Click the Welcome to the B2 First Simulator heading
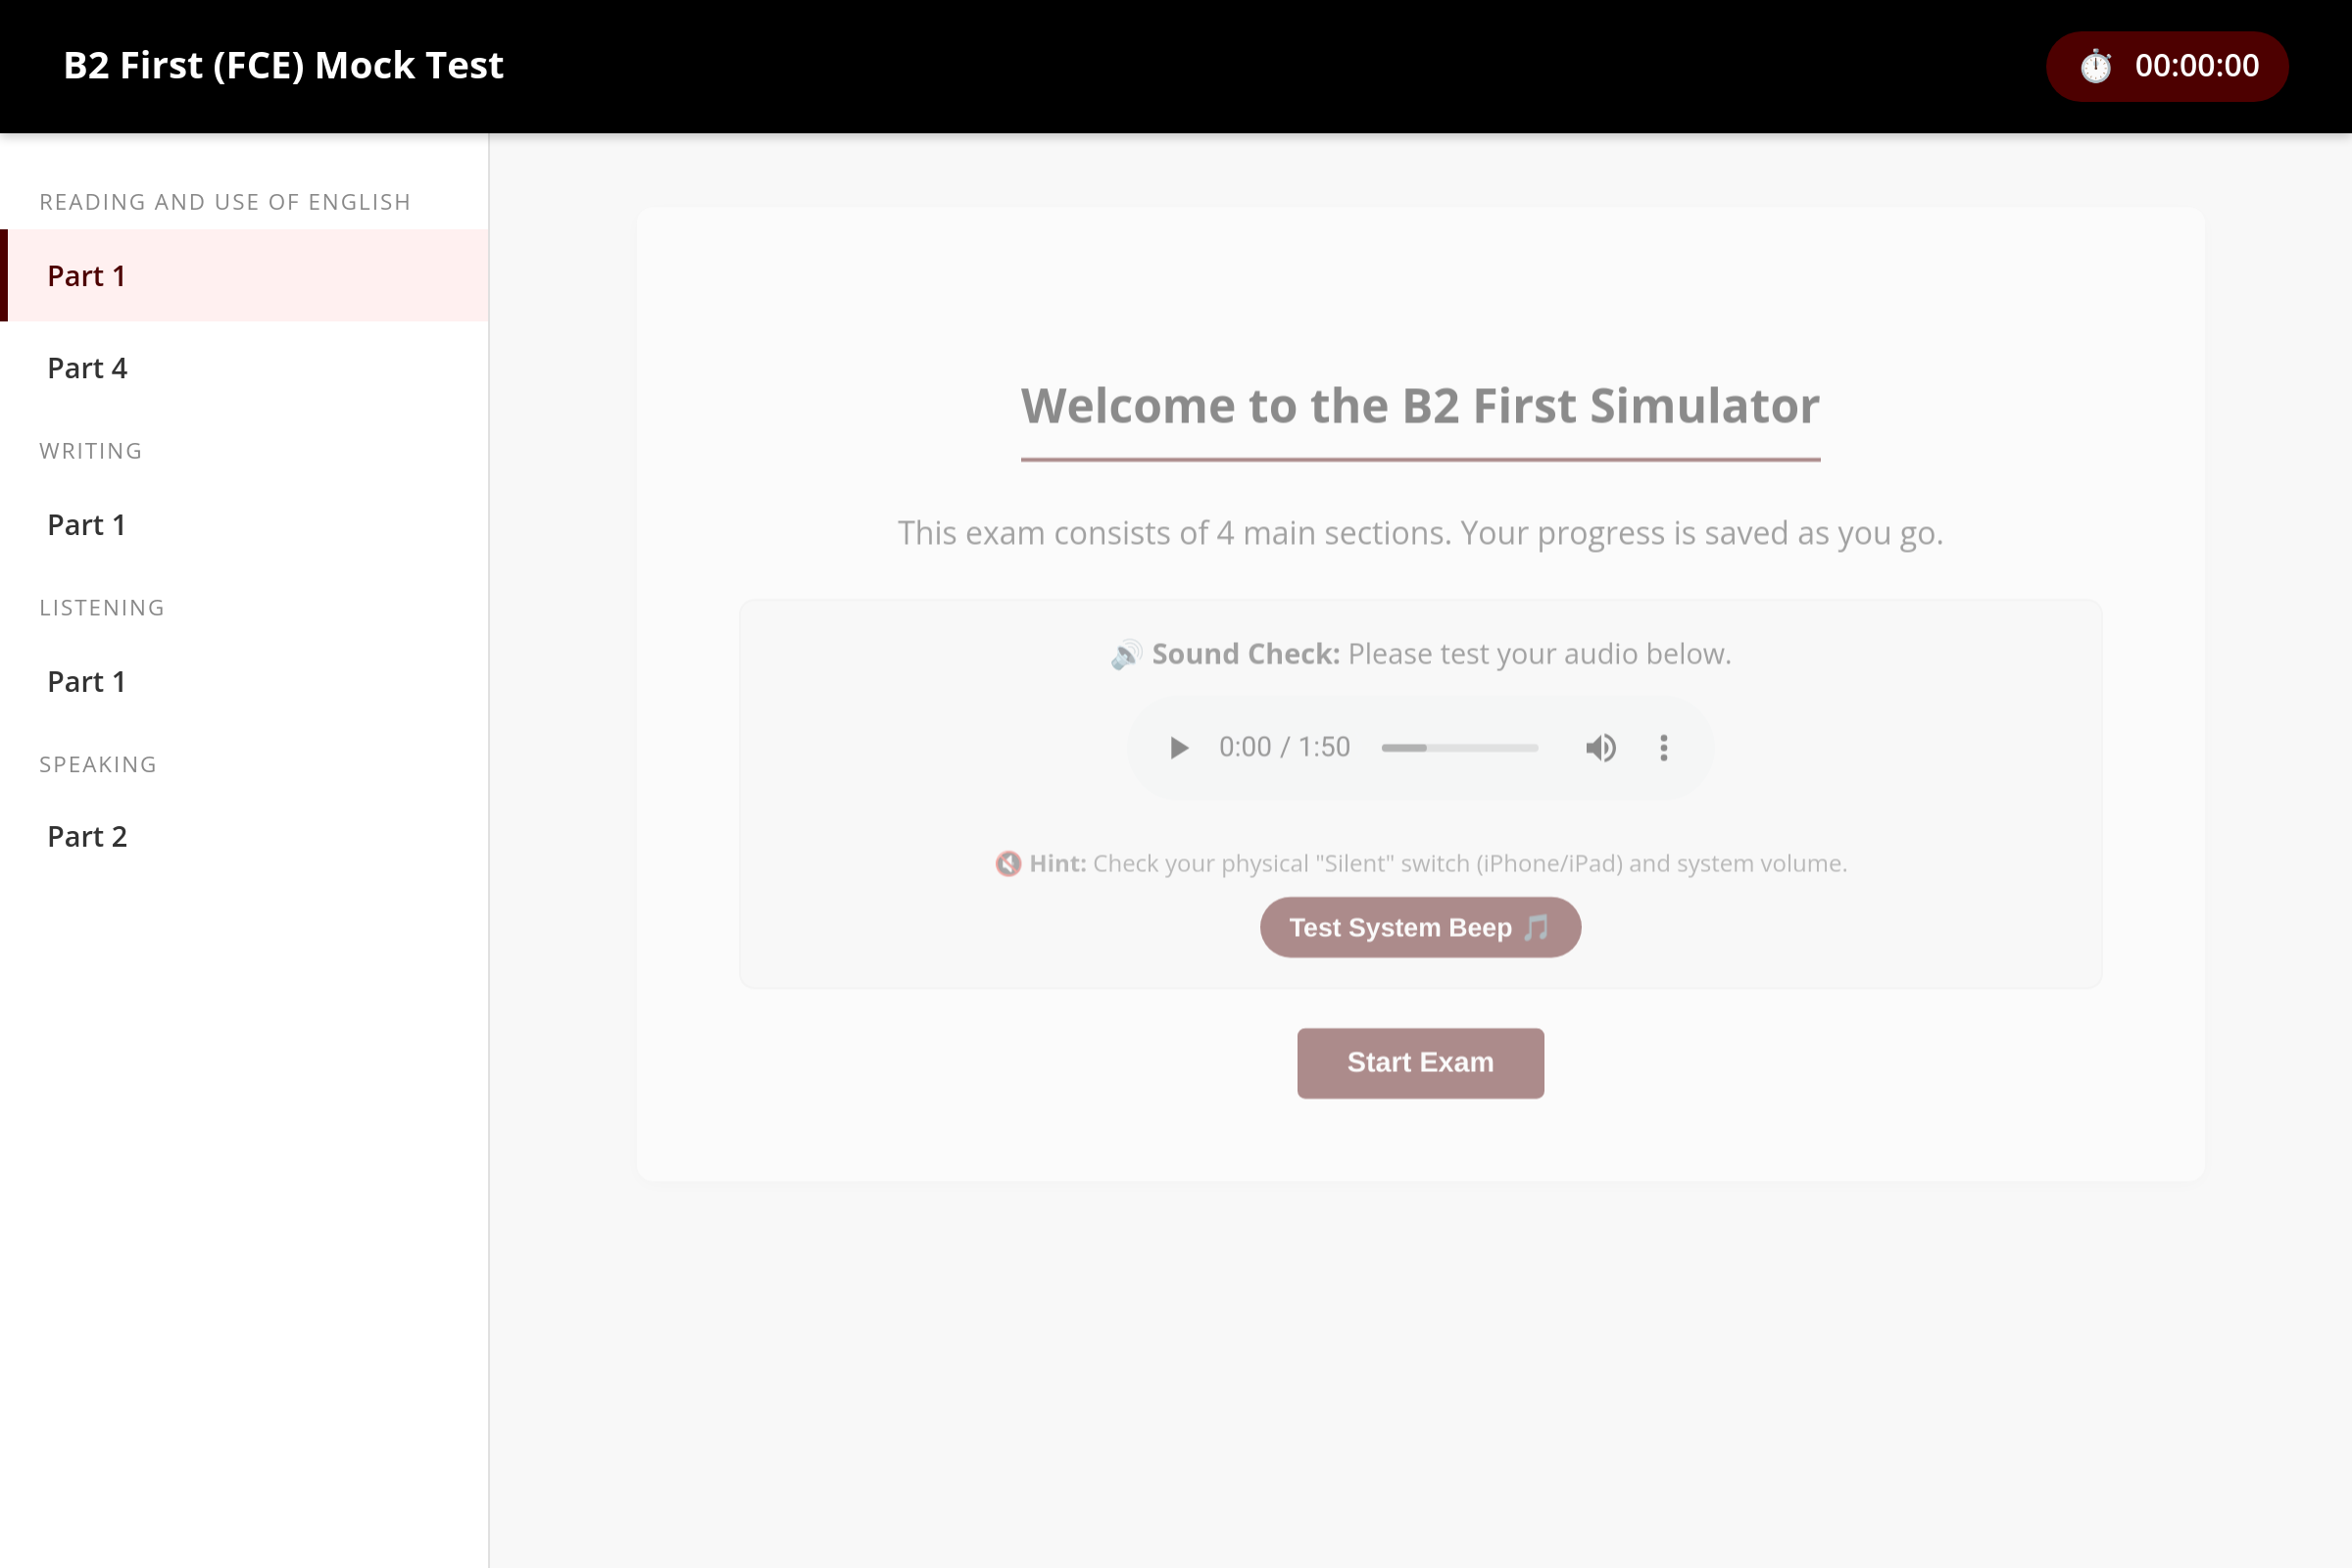 (1420, 406)
